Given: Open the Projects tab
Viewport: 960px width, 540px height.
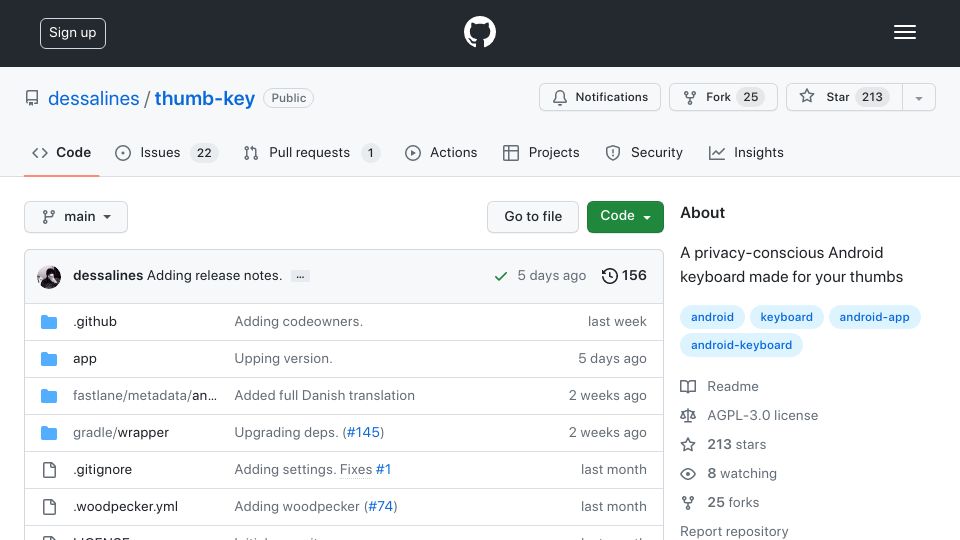Looking at the screenshot, I should [541, 152].
